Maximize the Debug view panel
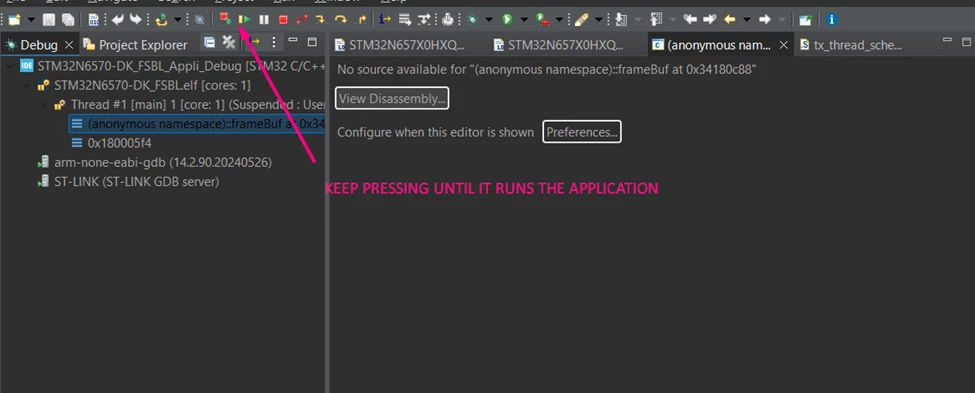 (x=312, y=42)
